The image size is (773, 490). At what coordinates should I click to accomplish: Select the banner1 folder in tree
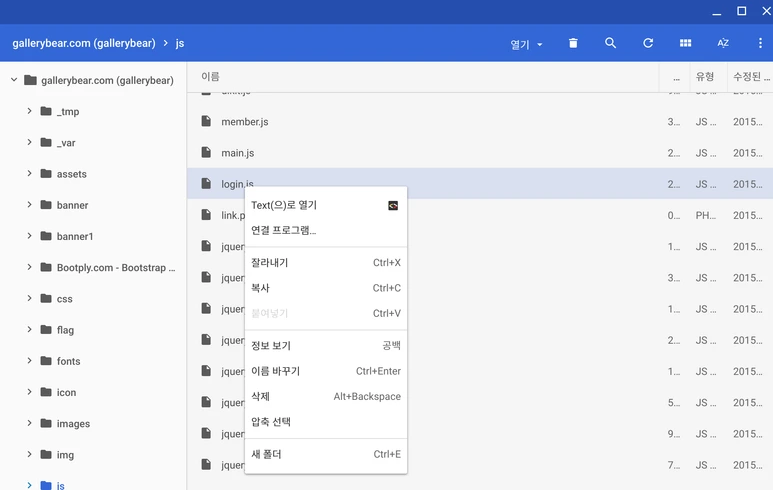75,236
